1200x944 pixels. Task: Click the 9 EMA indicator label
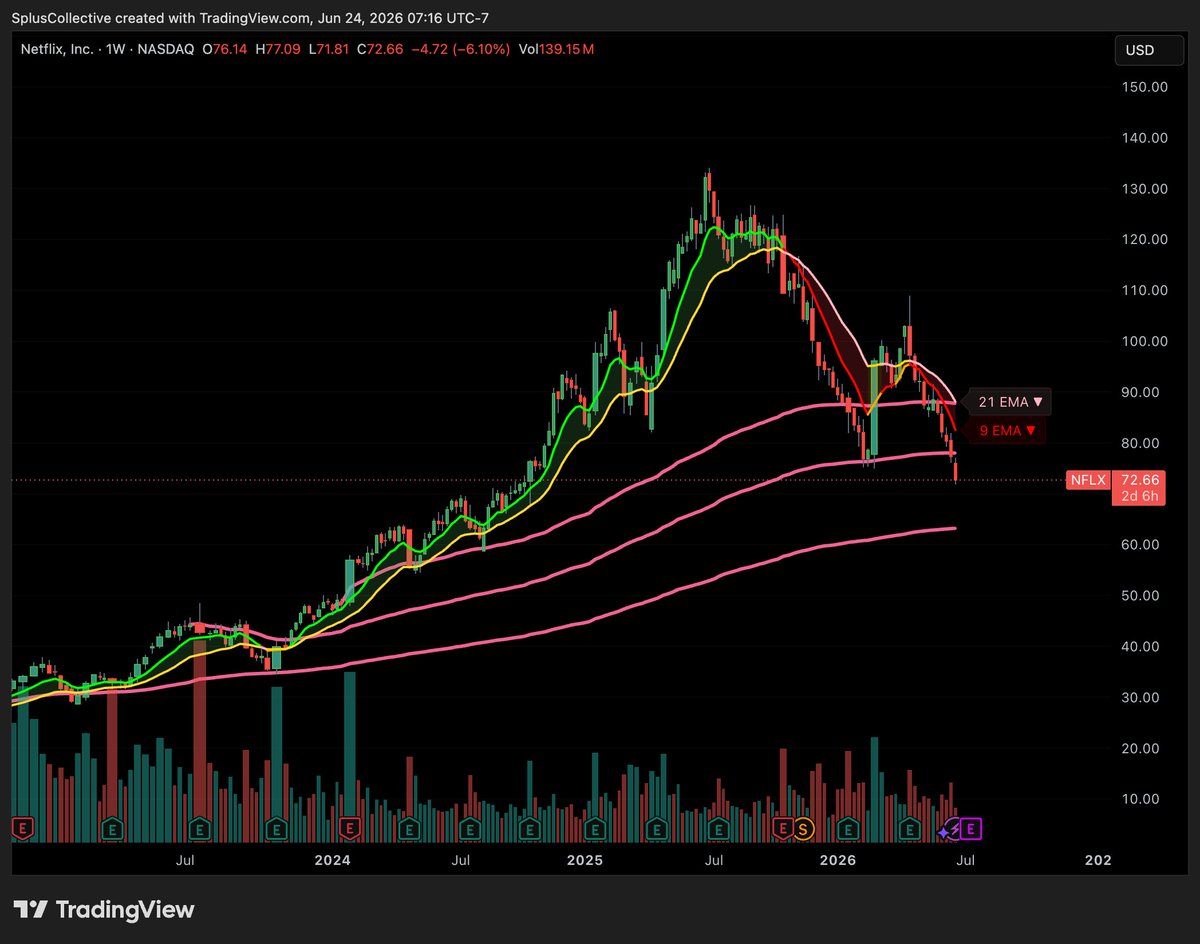point(1006,431)
